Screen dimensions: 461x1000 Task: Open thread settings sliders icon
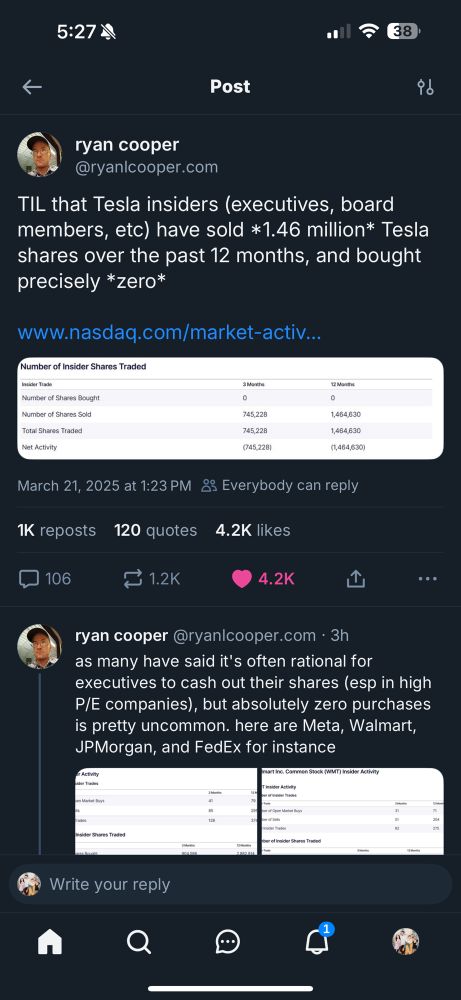425,87
